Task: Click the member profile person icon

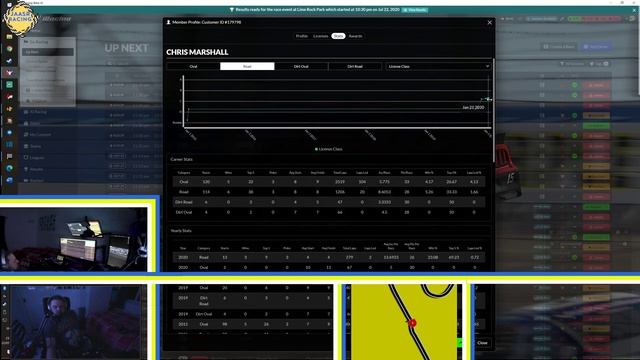Action: 168,22
